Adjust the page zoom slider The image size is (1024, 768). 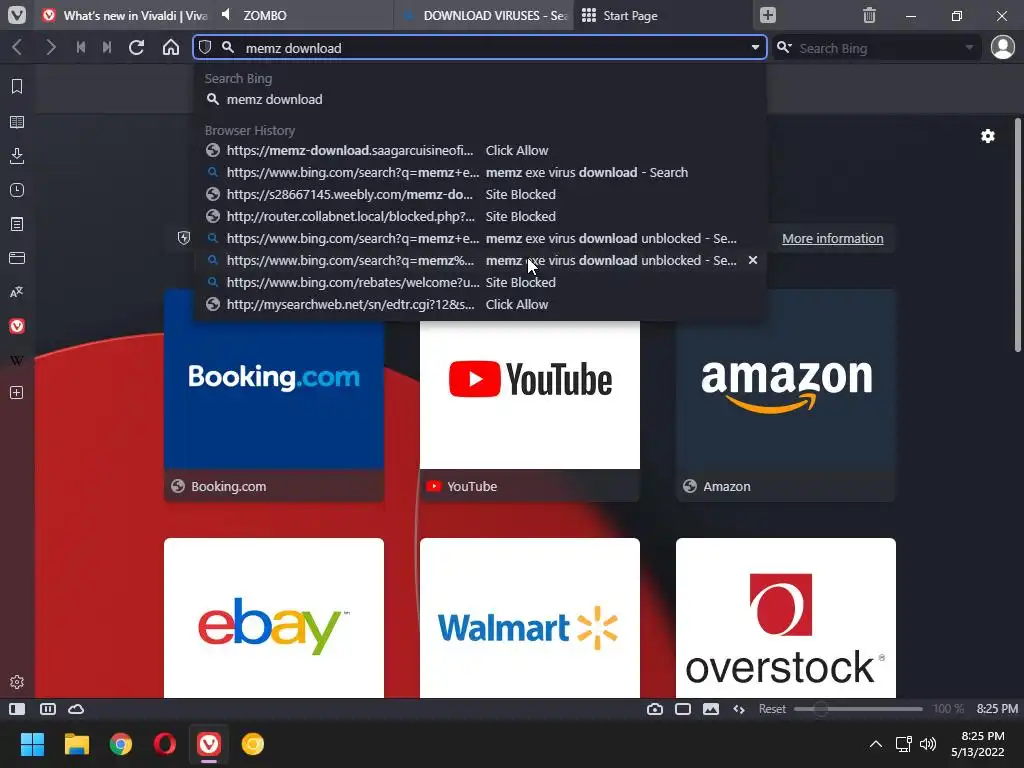point(858,709)
